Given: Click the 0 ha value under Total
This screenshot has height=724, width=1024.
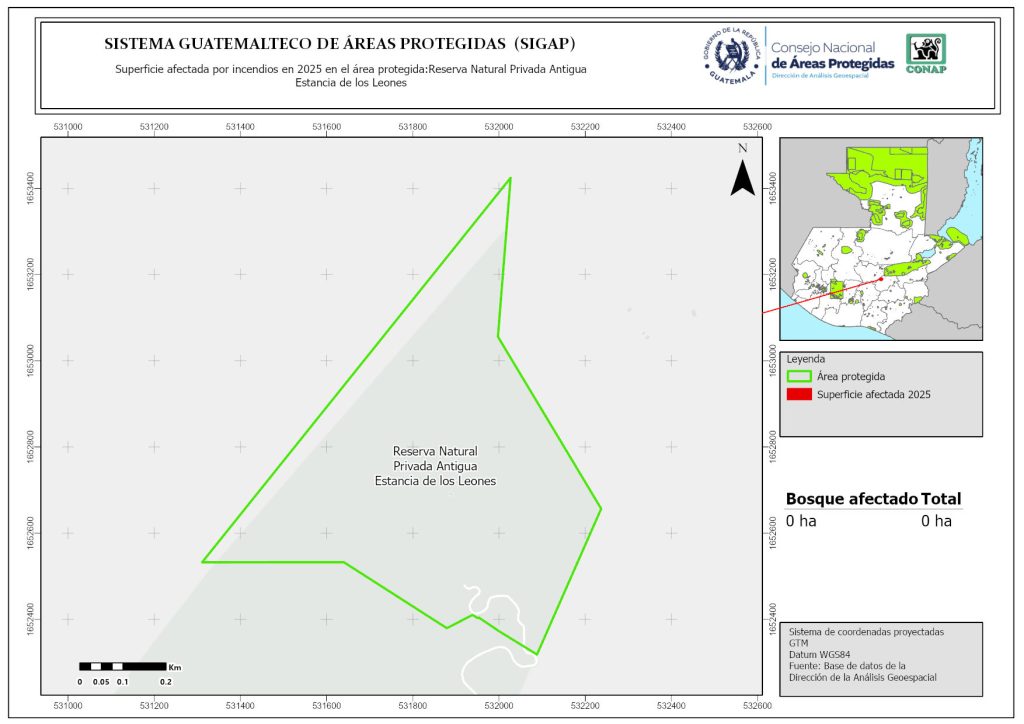Looking at the screenshot, I should tap(936, 521).
